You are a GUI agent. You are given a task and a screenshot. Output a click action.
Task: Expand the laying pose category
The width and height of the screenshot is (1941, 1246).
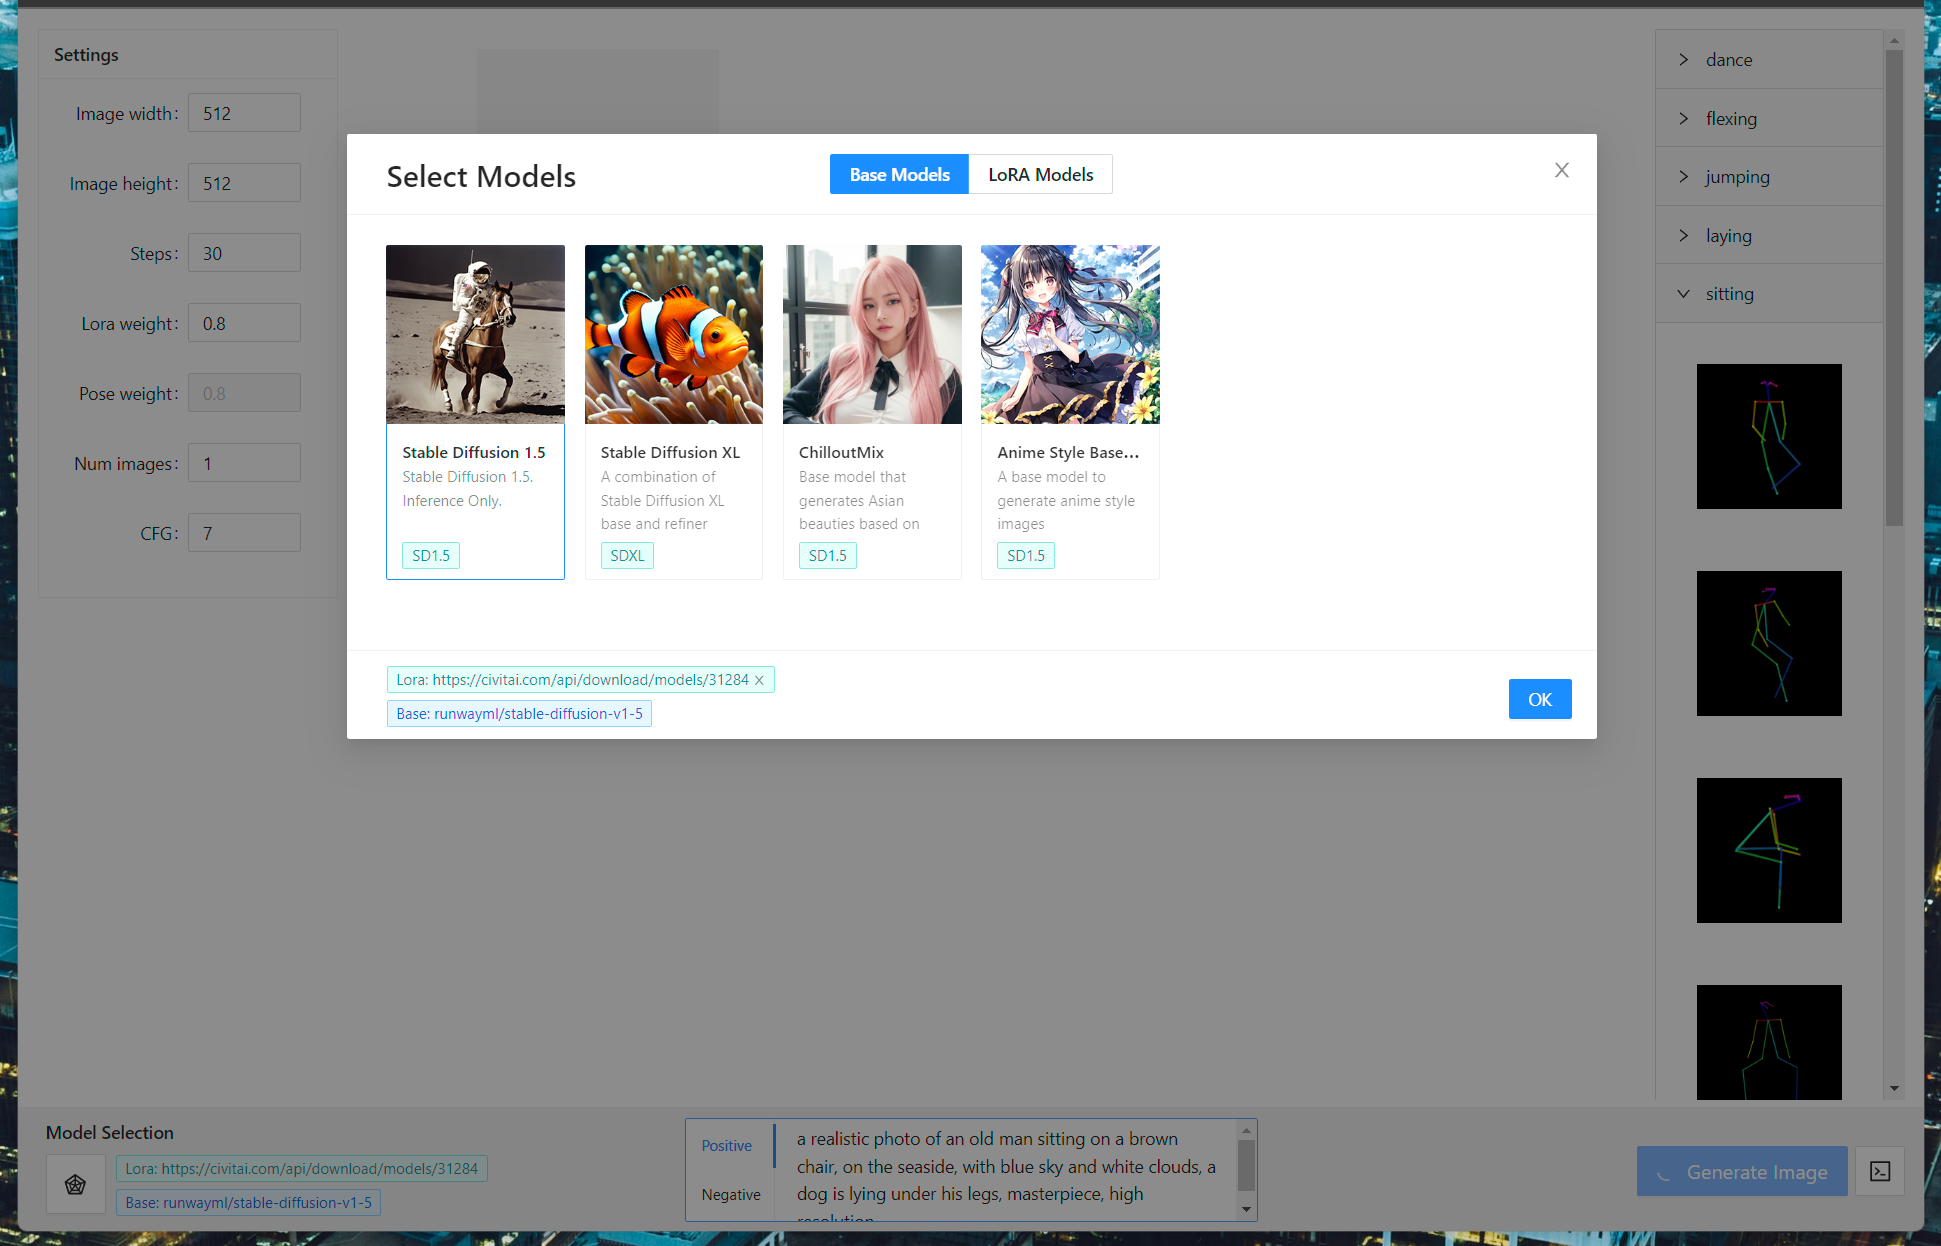1769,236
